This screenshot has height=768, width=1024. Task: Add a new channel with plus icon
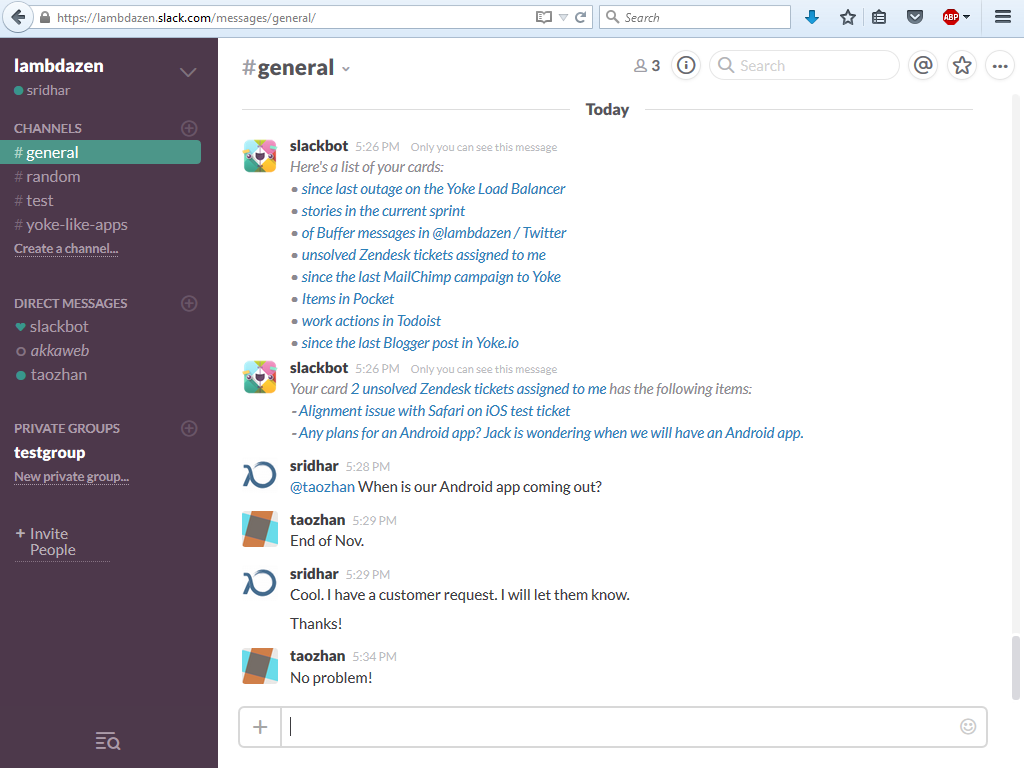(x=189, y=128)
